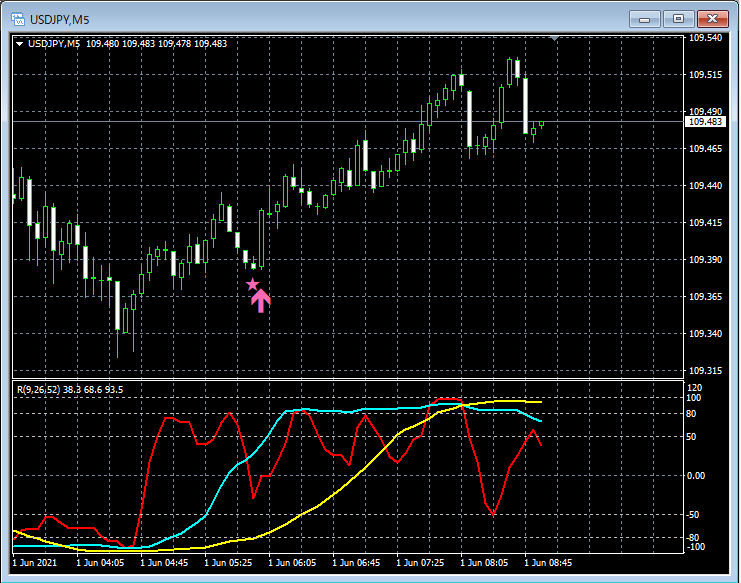Close the USDJPY,M5 chart window
The image size is (741, 583).
click(x=713, y=19)
